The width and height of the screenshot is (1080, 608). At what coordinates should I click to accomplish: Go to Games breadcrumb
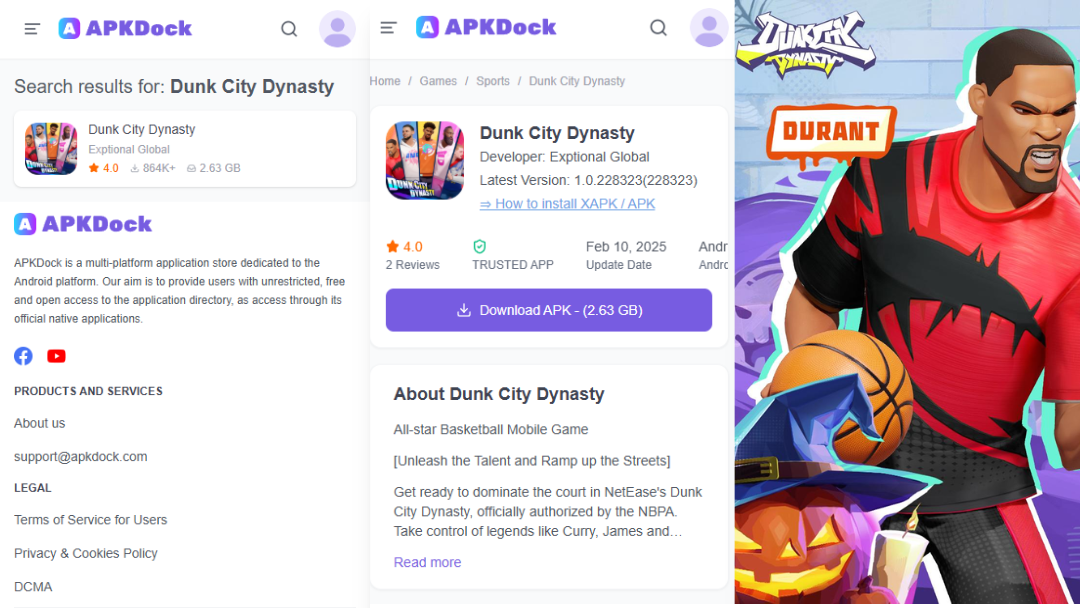[438, 81]
